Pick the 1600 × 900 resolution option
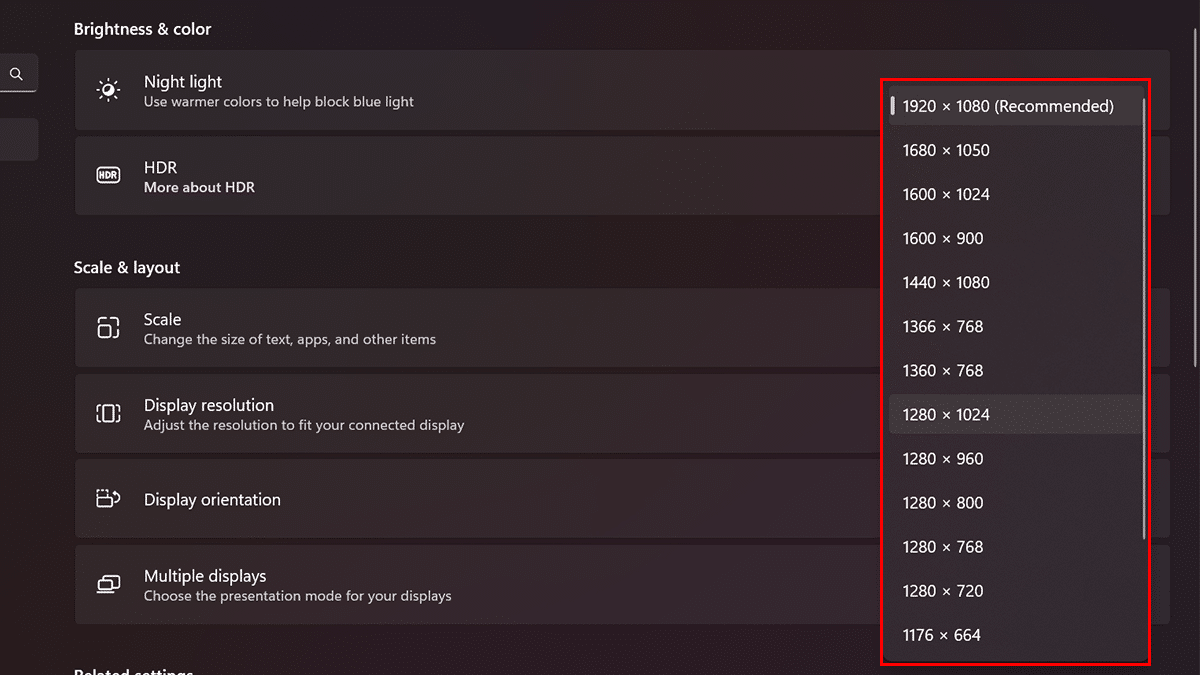Viewport: 1200px width, 675px height. point(943,238)
